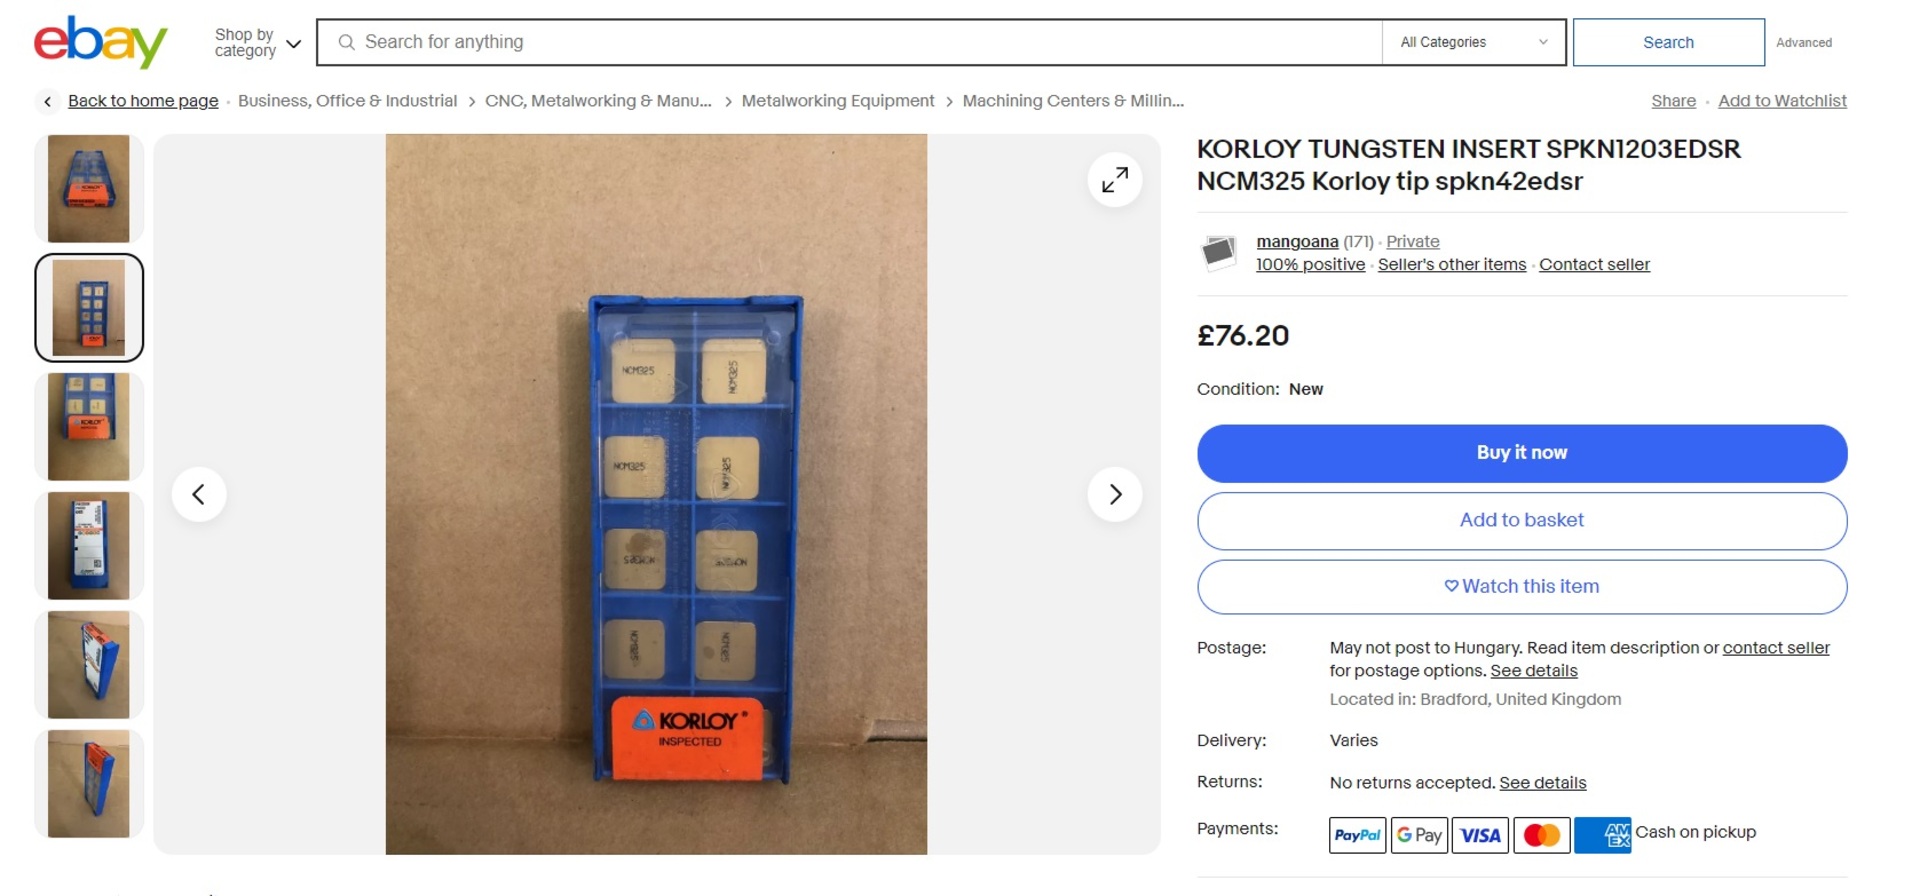The image size is (1920, 896).
Task: Click the back arrow beside Back to home page
Action: click(47, 101)
